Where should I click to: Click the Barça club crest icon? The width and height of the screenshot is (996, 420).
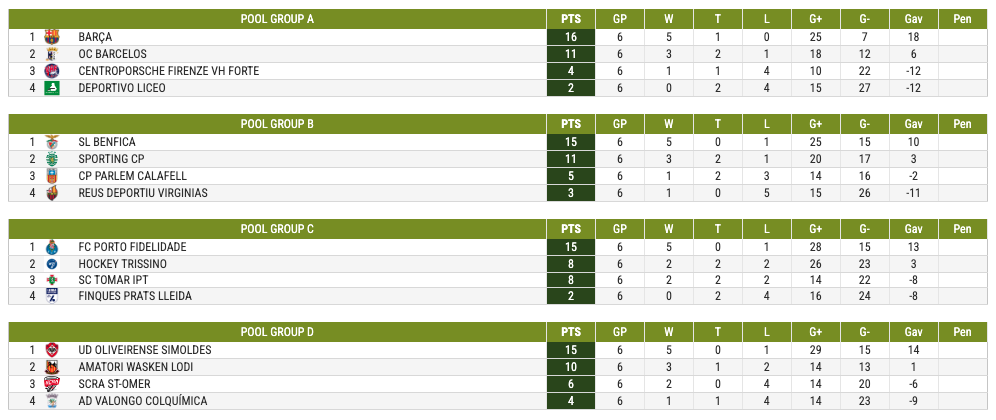coord(51,37)
